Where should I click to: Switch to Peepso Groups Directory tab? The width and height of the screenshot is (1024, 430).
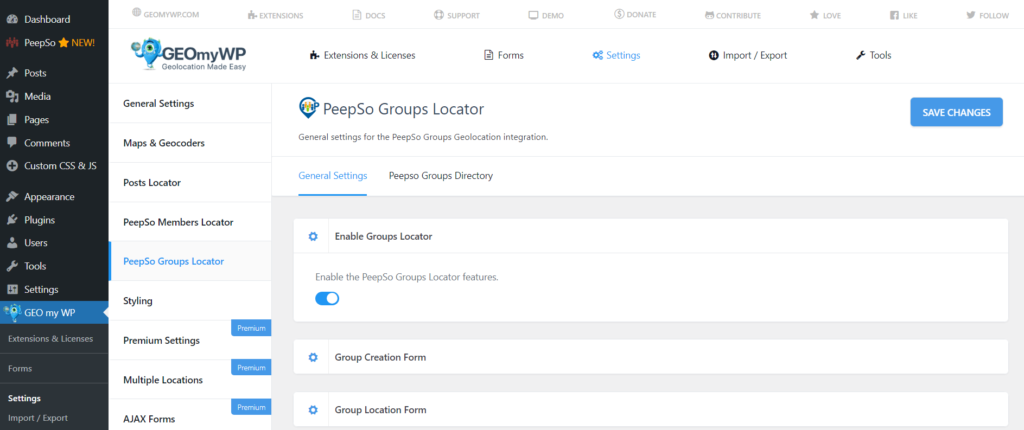pos(441,176)
